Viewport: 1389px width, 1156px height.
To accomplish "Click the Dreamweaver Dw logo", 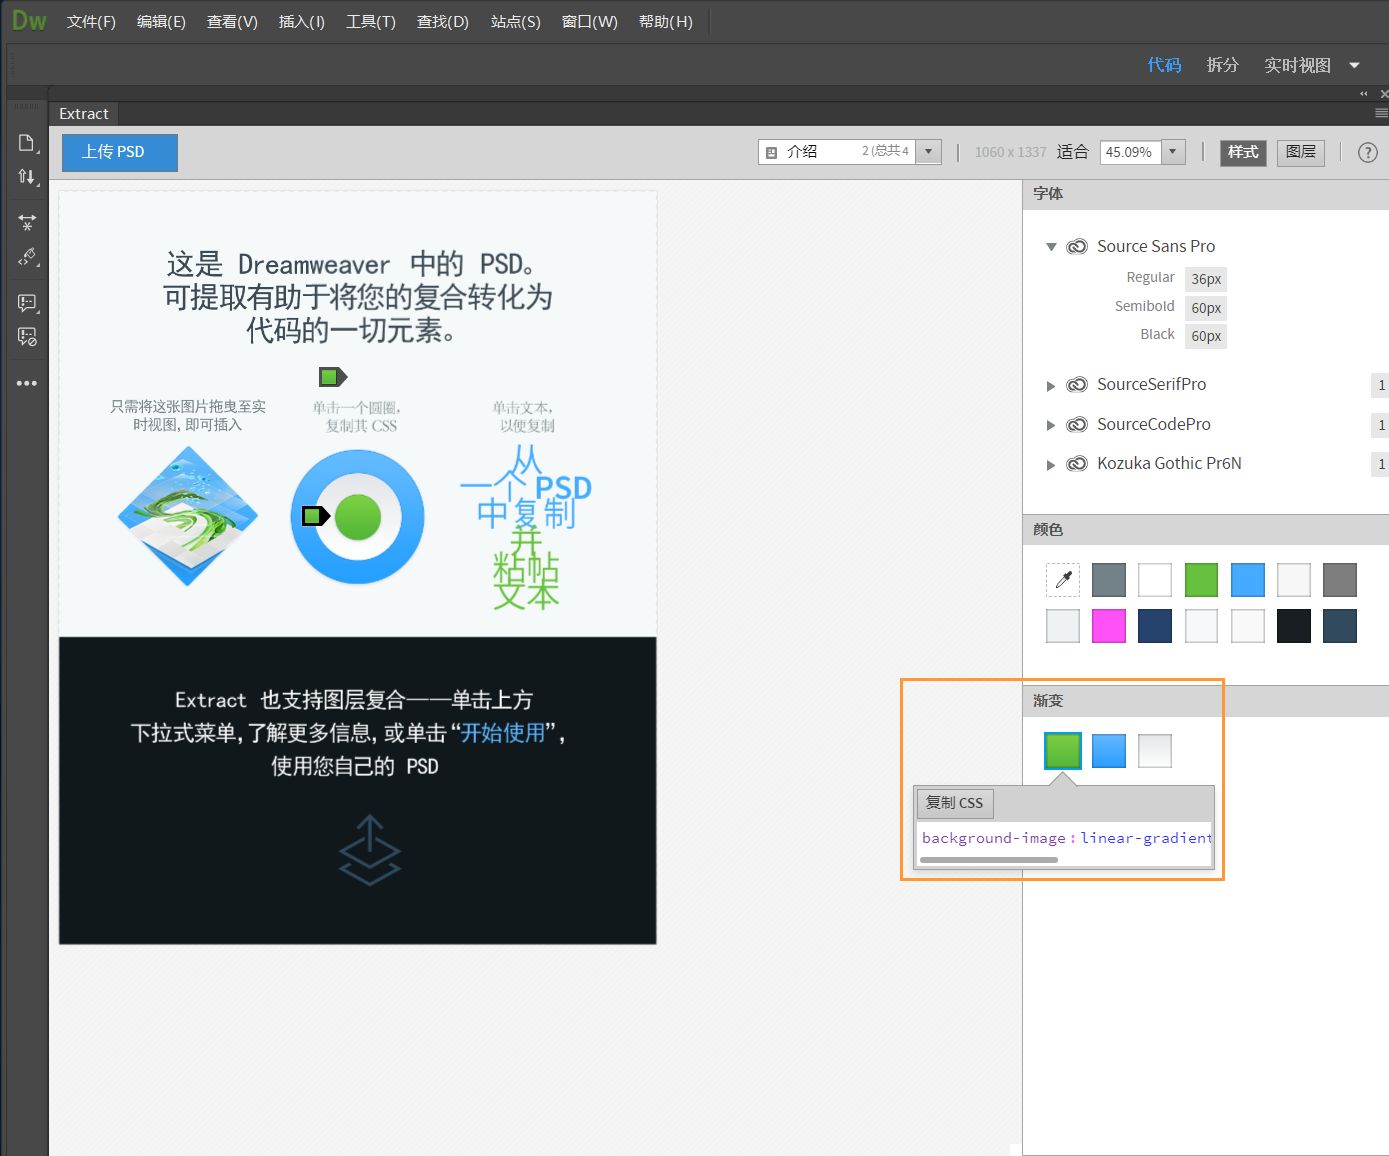I will coord(28,20).
